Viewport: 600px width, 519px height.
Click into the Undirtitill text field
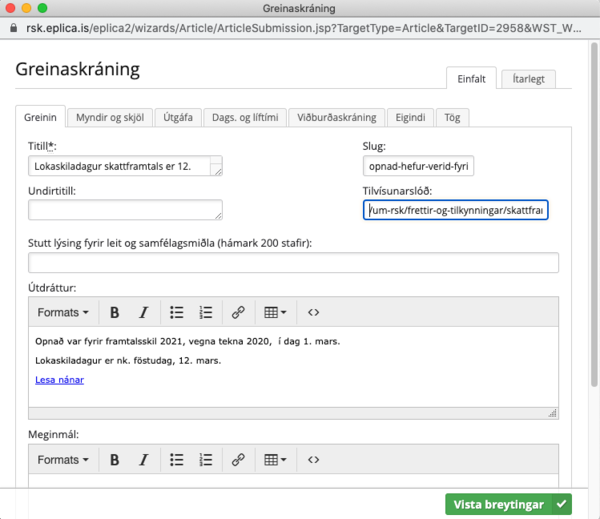125,210
